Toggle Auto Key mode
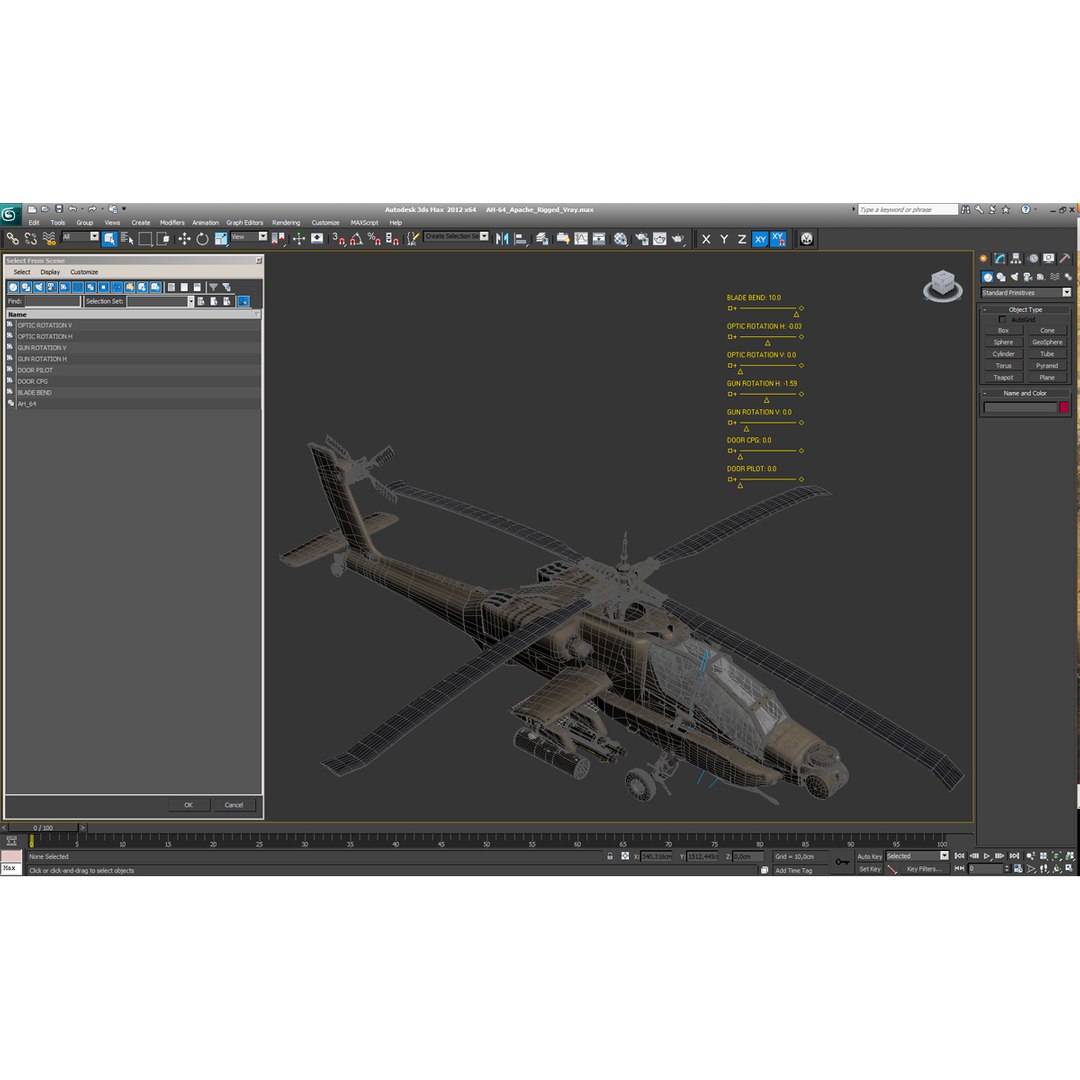The image size is (1080, 1080). [869, 856]
